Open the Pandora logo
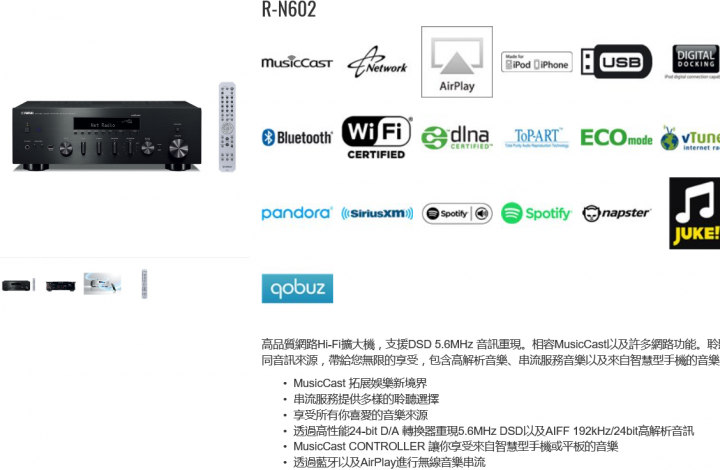 pos(297,213)
